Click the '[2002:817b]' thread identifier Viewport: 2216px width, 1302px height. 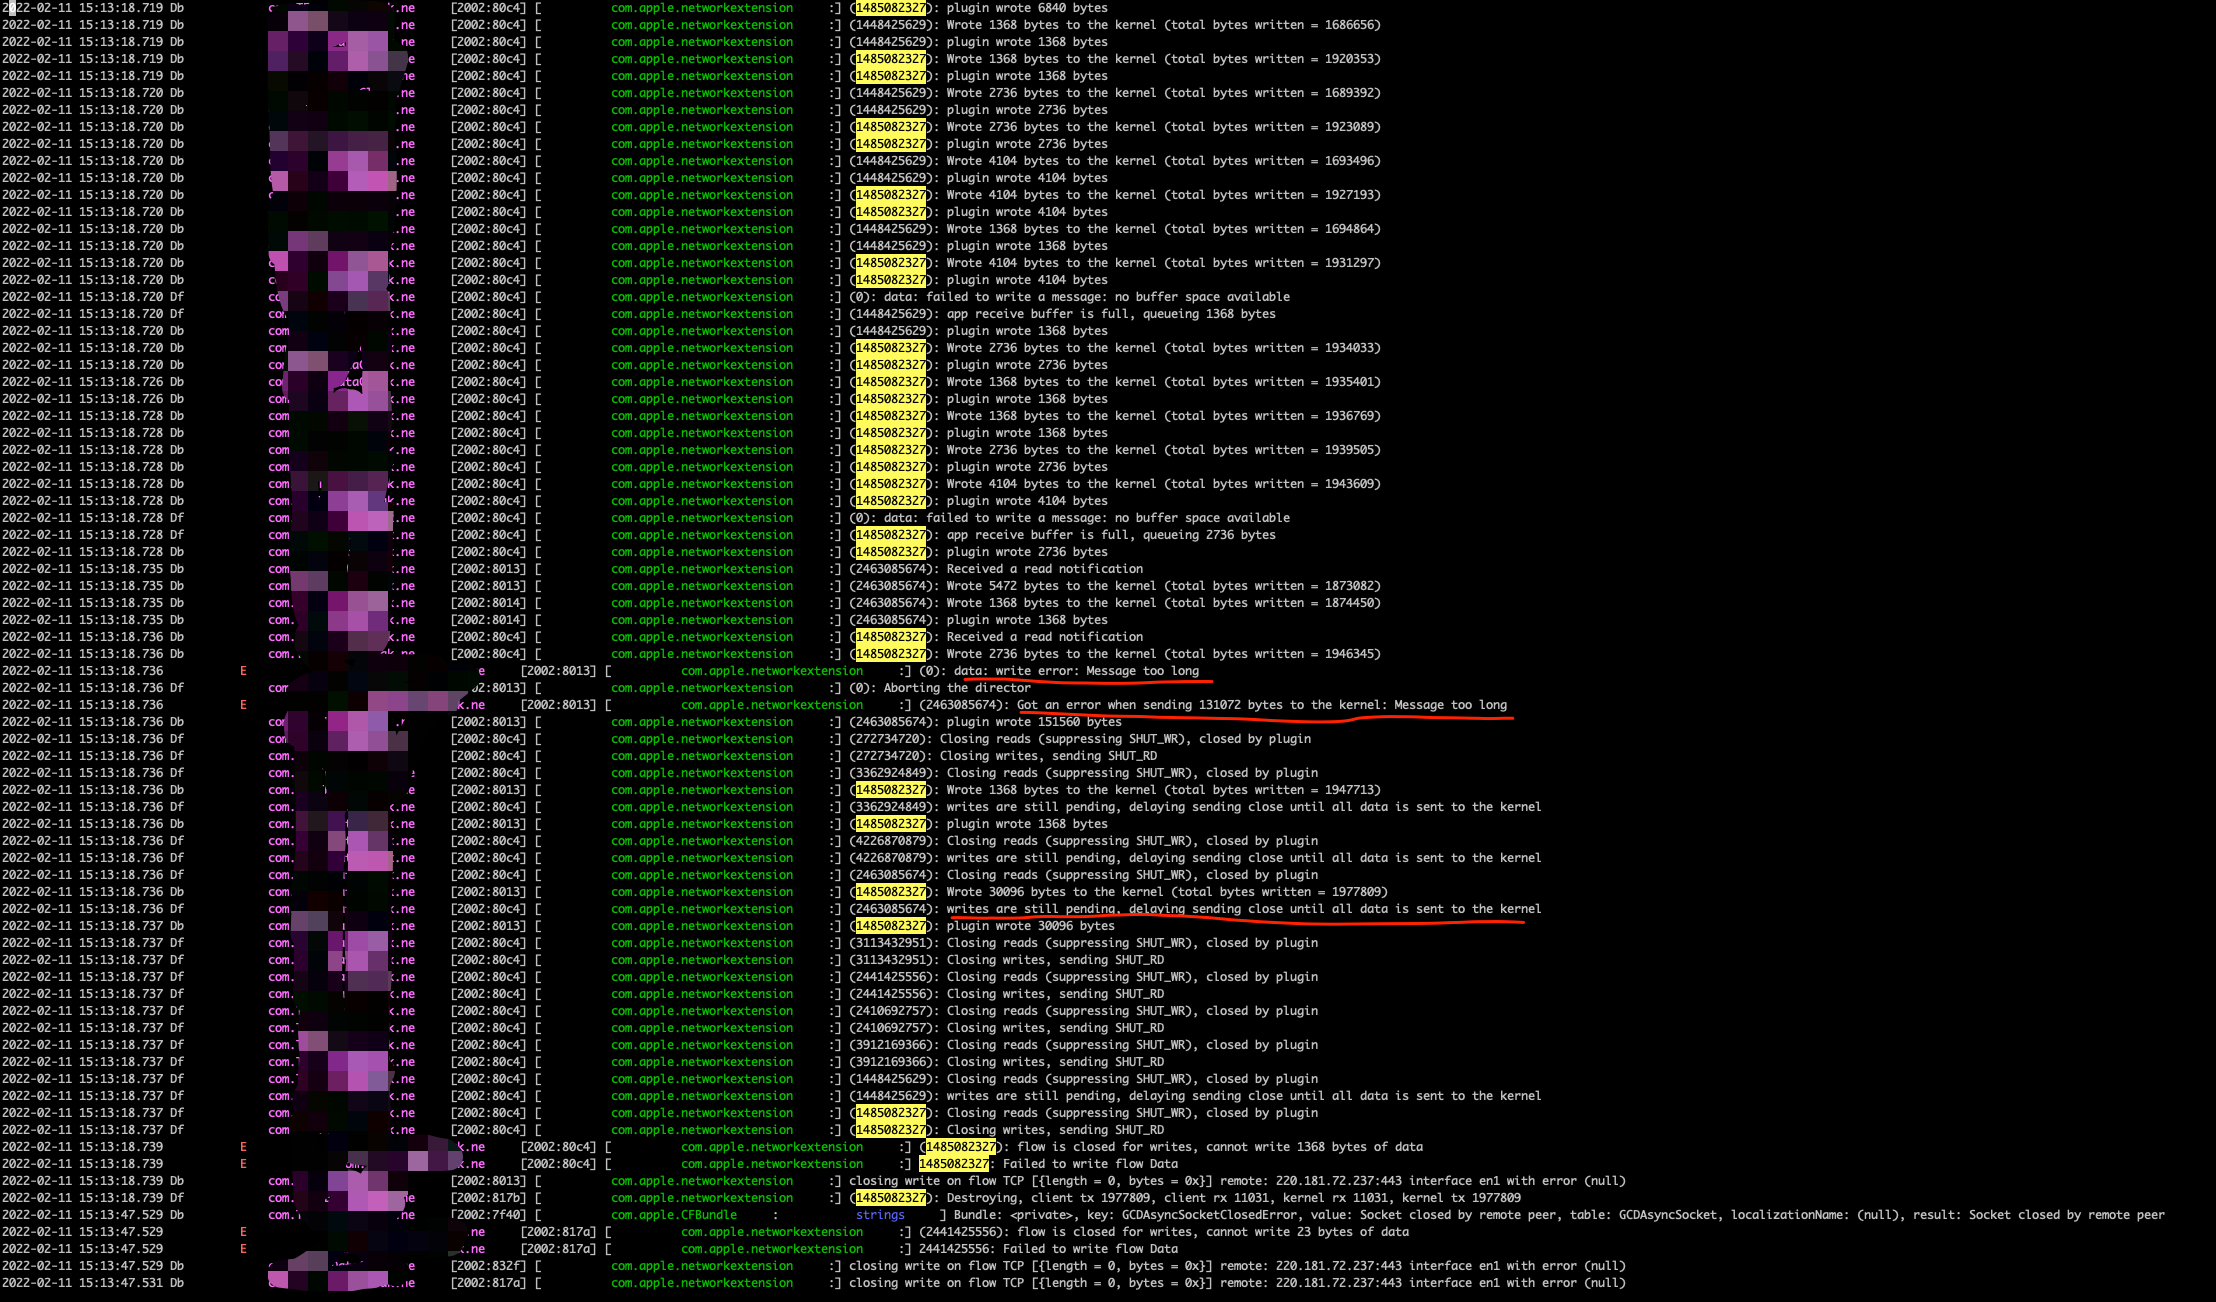(487, 1198)
